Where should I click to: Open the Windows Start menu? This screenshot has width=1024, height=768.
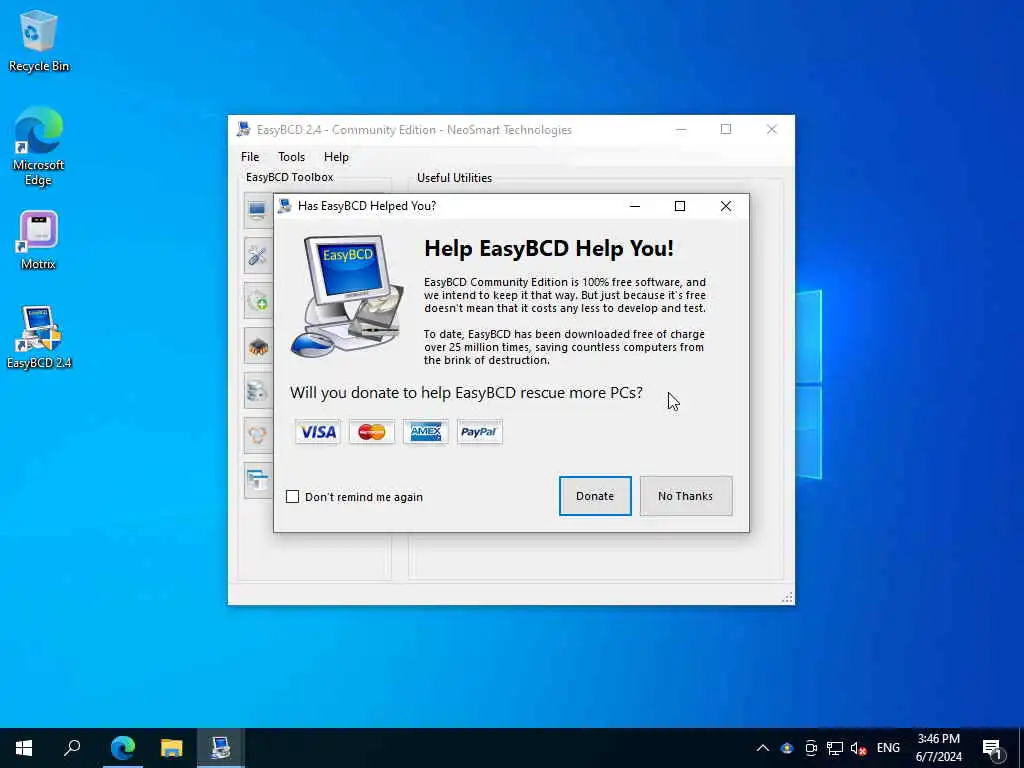pyautogui.click(x=24, y=748)
